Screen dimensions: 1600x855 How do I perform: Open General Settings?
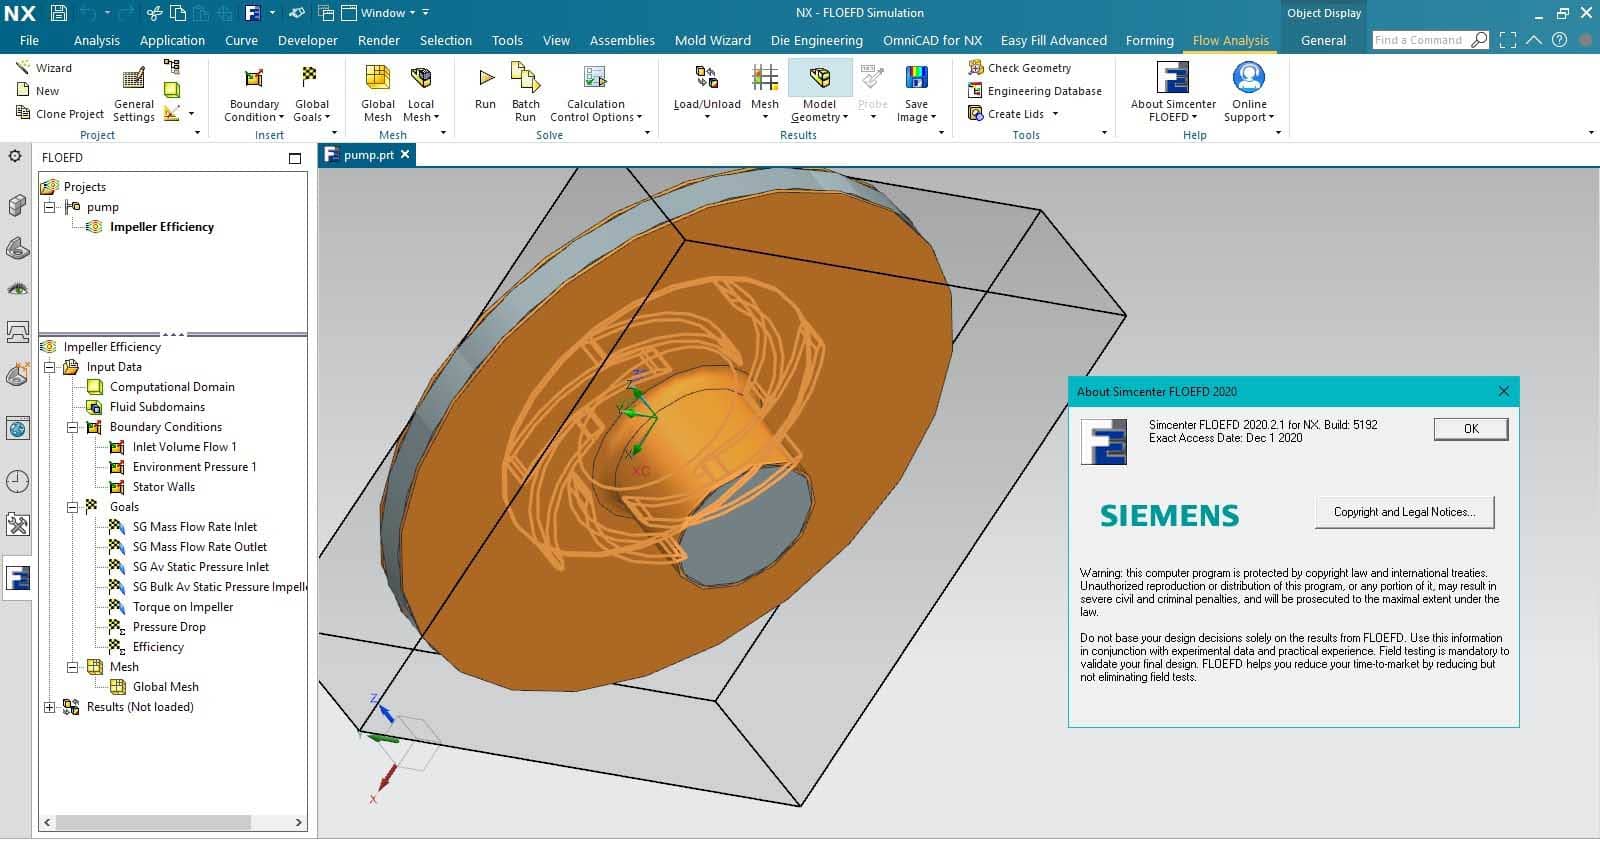click(134, 94)
